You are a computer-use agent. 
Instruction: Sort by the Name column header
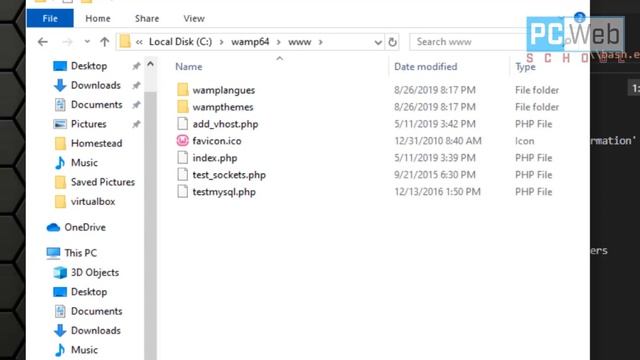point(189,67)
